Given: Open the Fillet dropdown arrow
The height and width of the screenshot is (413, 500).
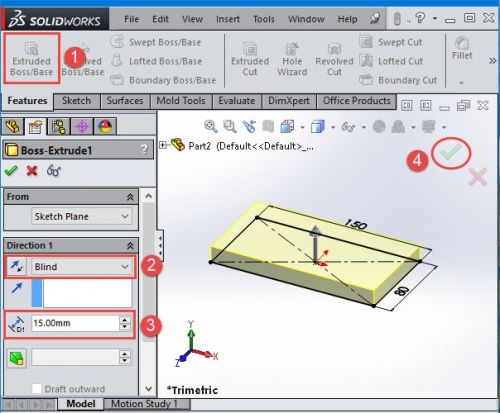Looking at the screenshot, I should (461, 83).
